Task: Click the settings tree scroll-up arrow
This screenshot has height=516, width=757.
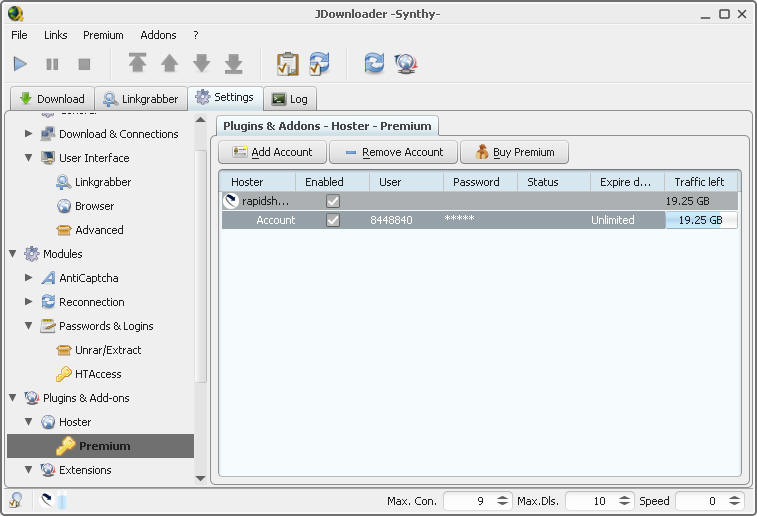Action: 200,120
